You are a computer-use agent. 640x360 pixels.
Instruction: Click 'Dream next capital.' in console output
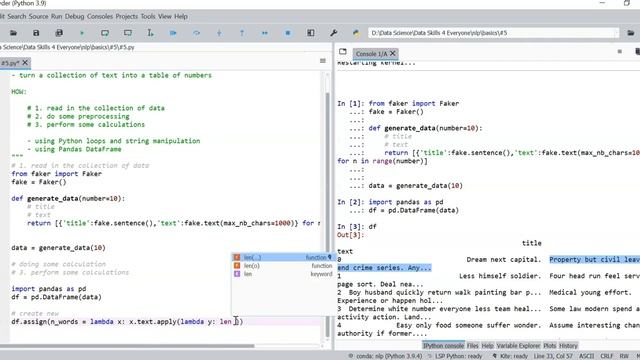coord(504,260)
